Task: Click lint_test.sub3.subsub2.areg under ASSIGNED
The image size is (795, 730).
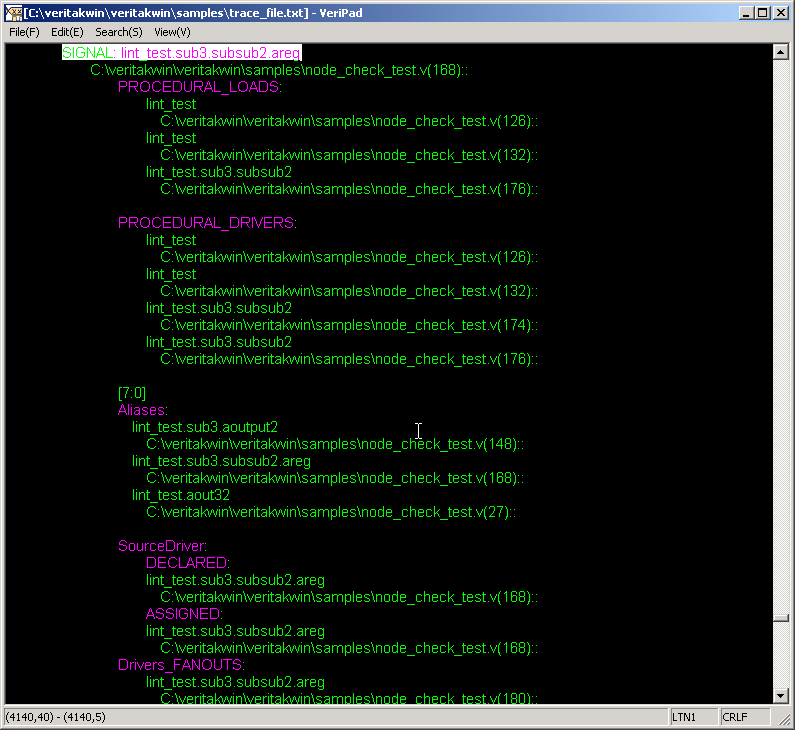Action: (x=236, y=631)
